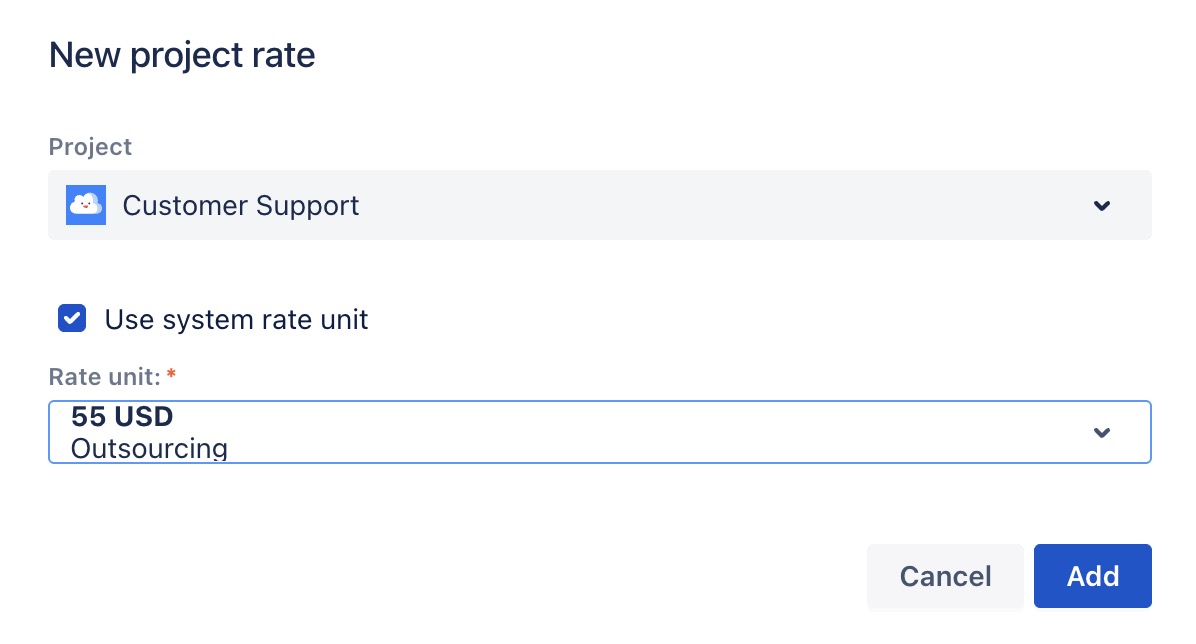Screen dimensions: 1196x644
Task: Click the Rate unit field label
Action: click(104, 378)
